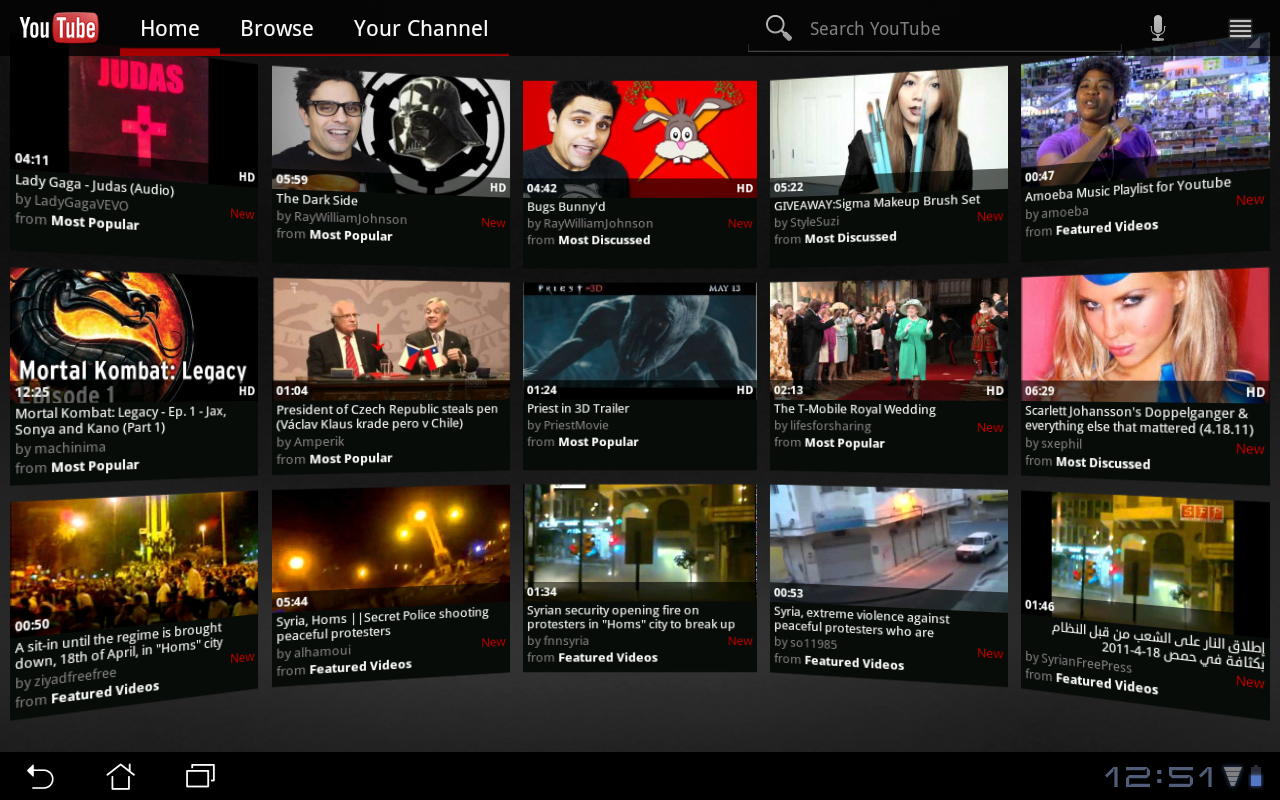Play T-Mobile Royal Wedding thumbnail
The width and height of the screenshot is (1280, 800).
click(x=889, y=340)
